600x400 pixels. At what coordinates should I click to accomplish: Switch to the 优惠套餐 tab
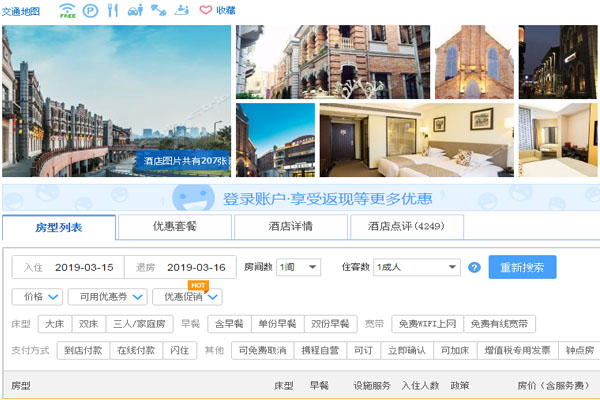tap(175, 227)
